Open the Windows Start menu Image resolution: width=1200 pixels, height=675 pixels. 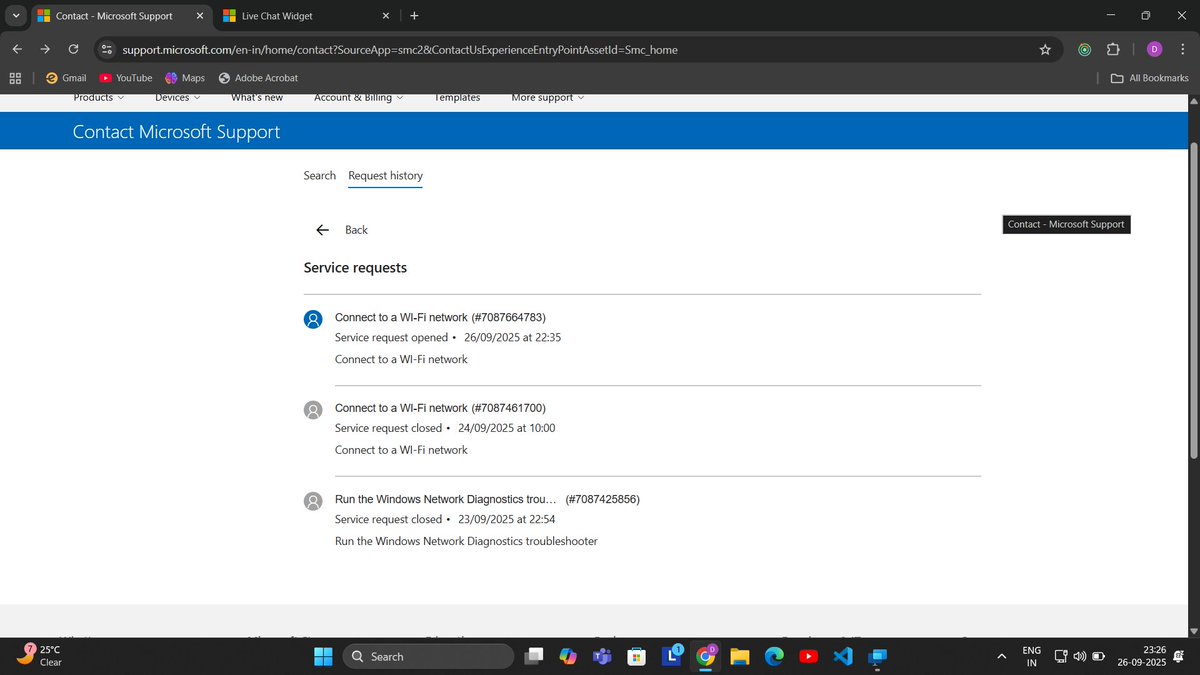pyautogui.click(x=323, y=656)
